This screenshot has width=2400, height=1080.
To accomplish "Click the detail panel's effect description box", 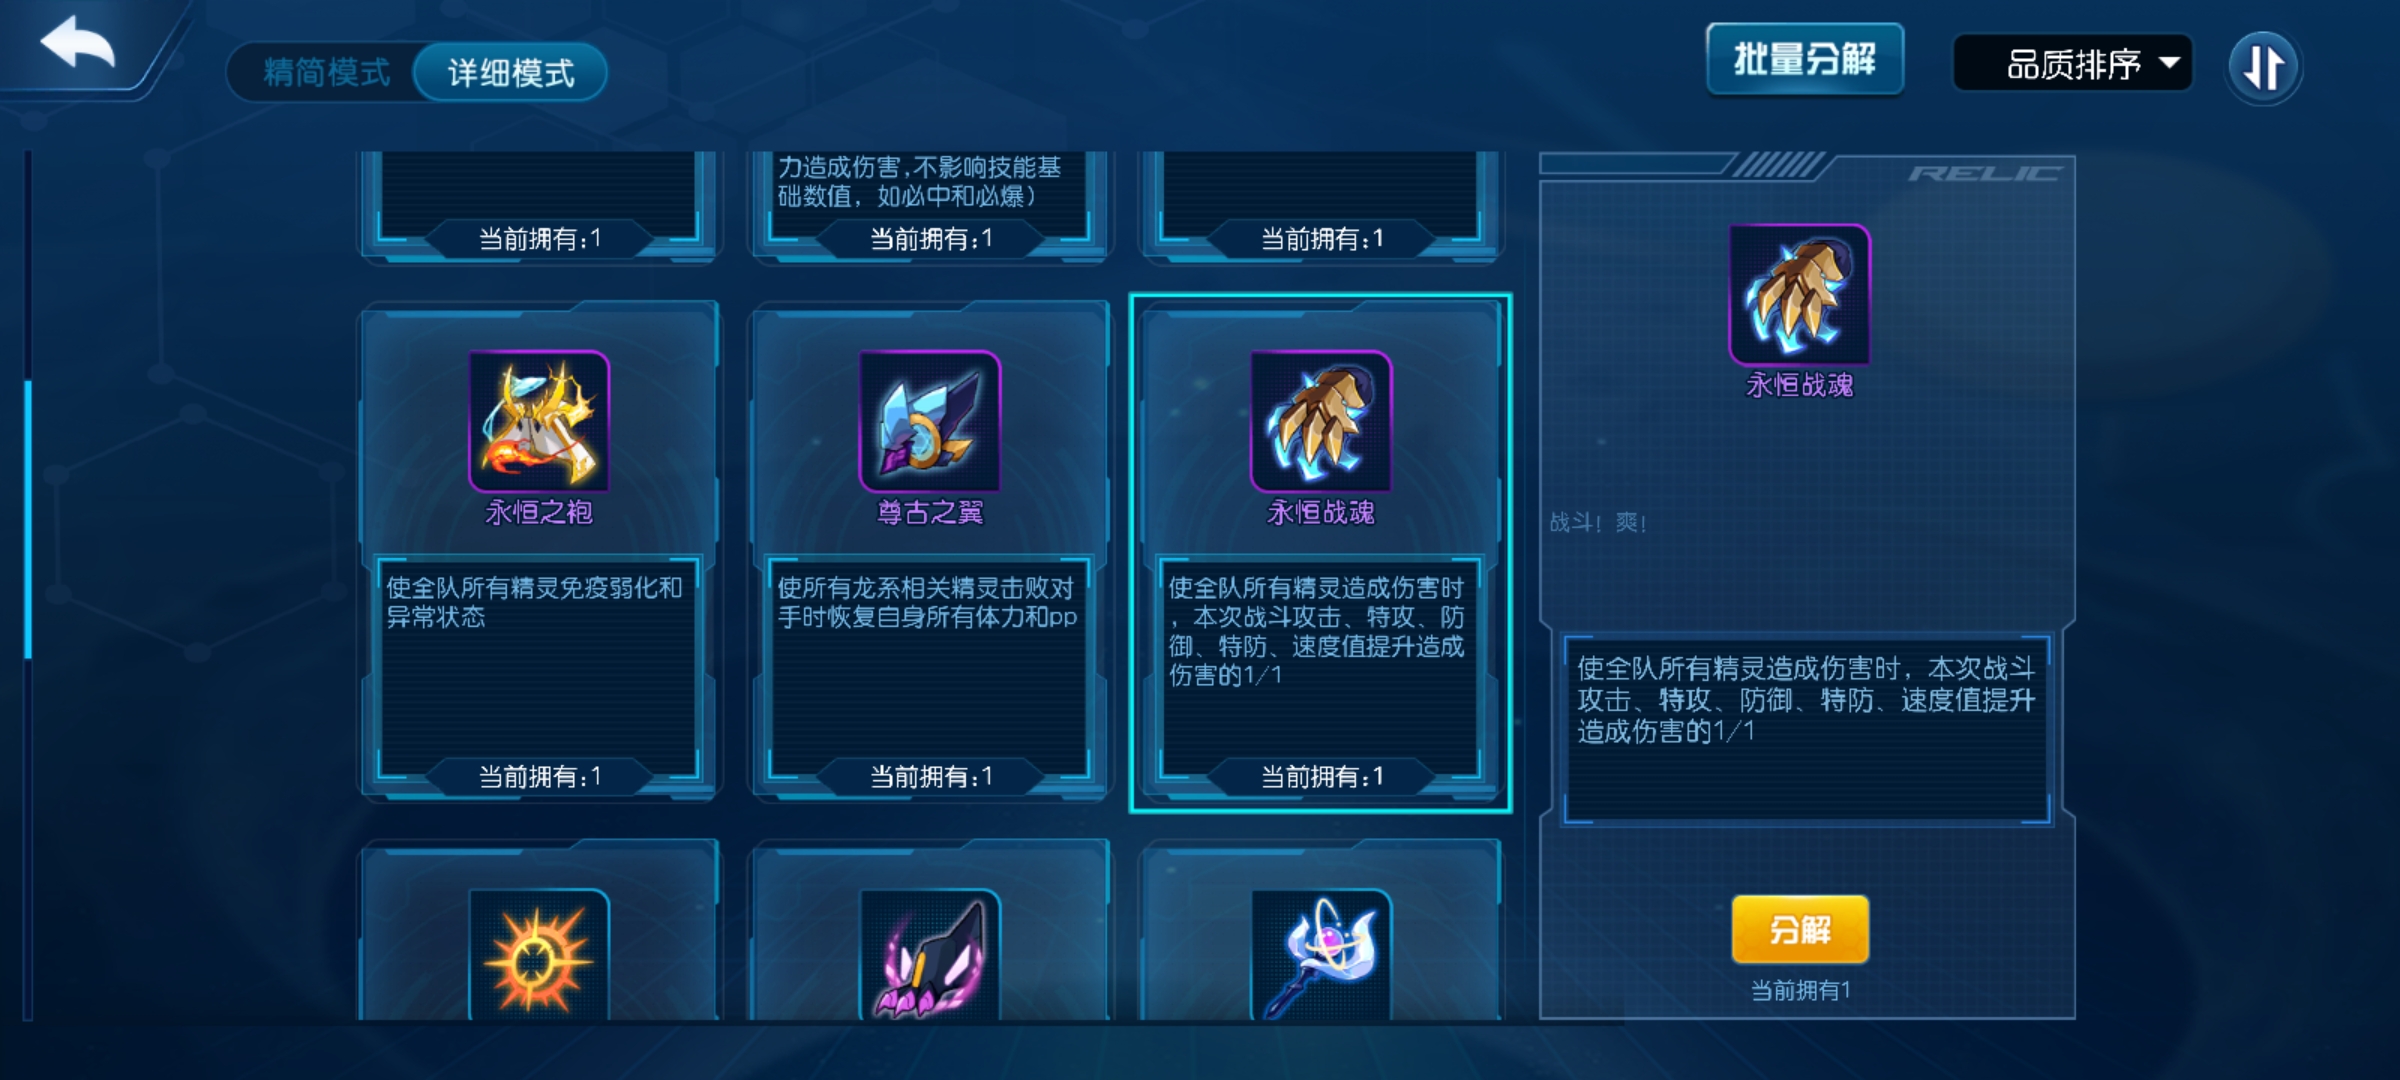I will coord(1807,729).
